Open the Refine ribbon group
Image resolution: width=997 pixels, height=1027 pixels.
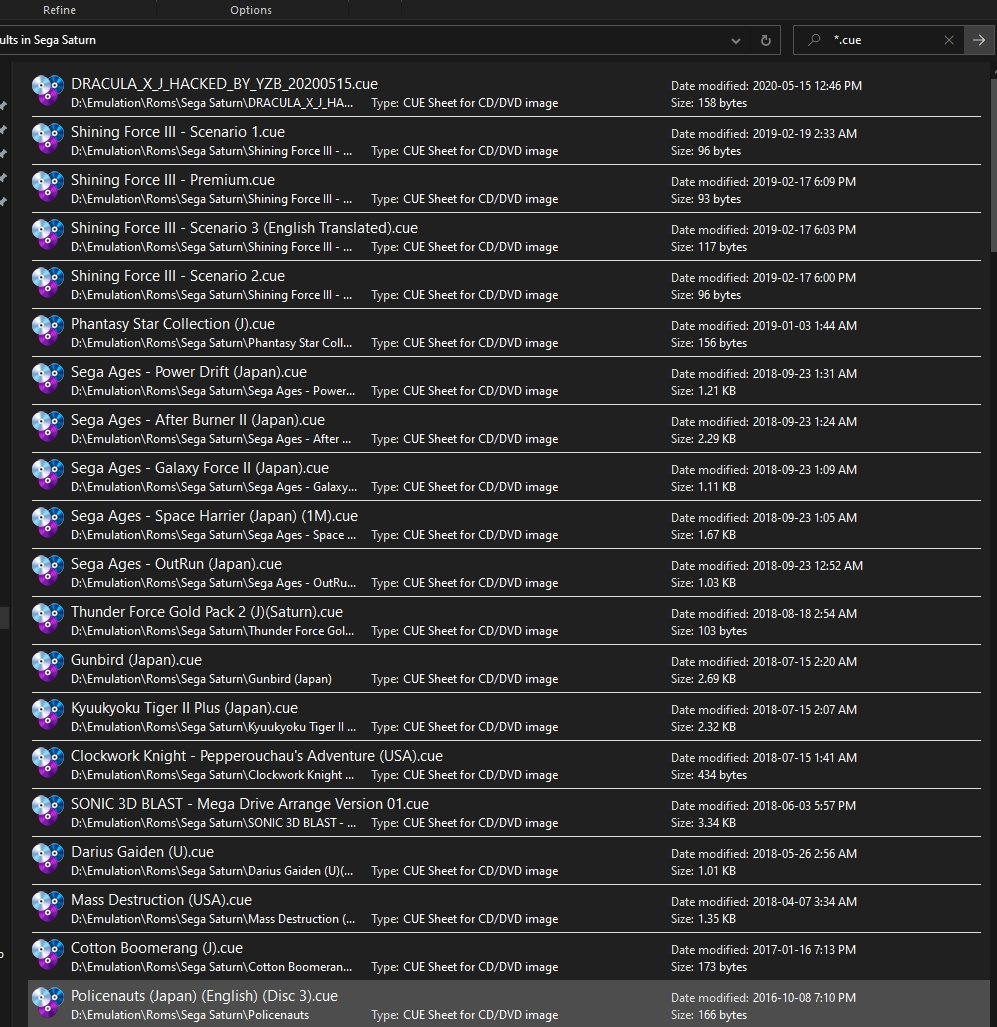[59, 10]
